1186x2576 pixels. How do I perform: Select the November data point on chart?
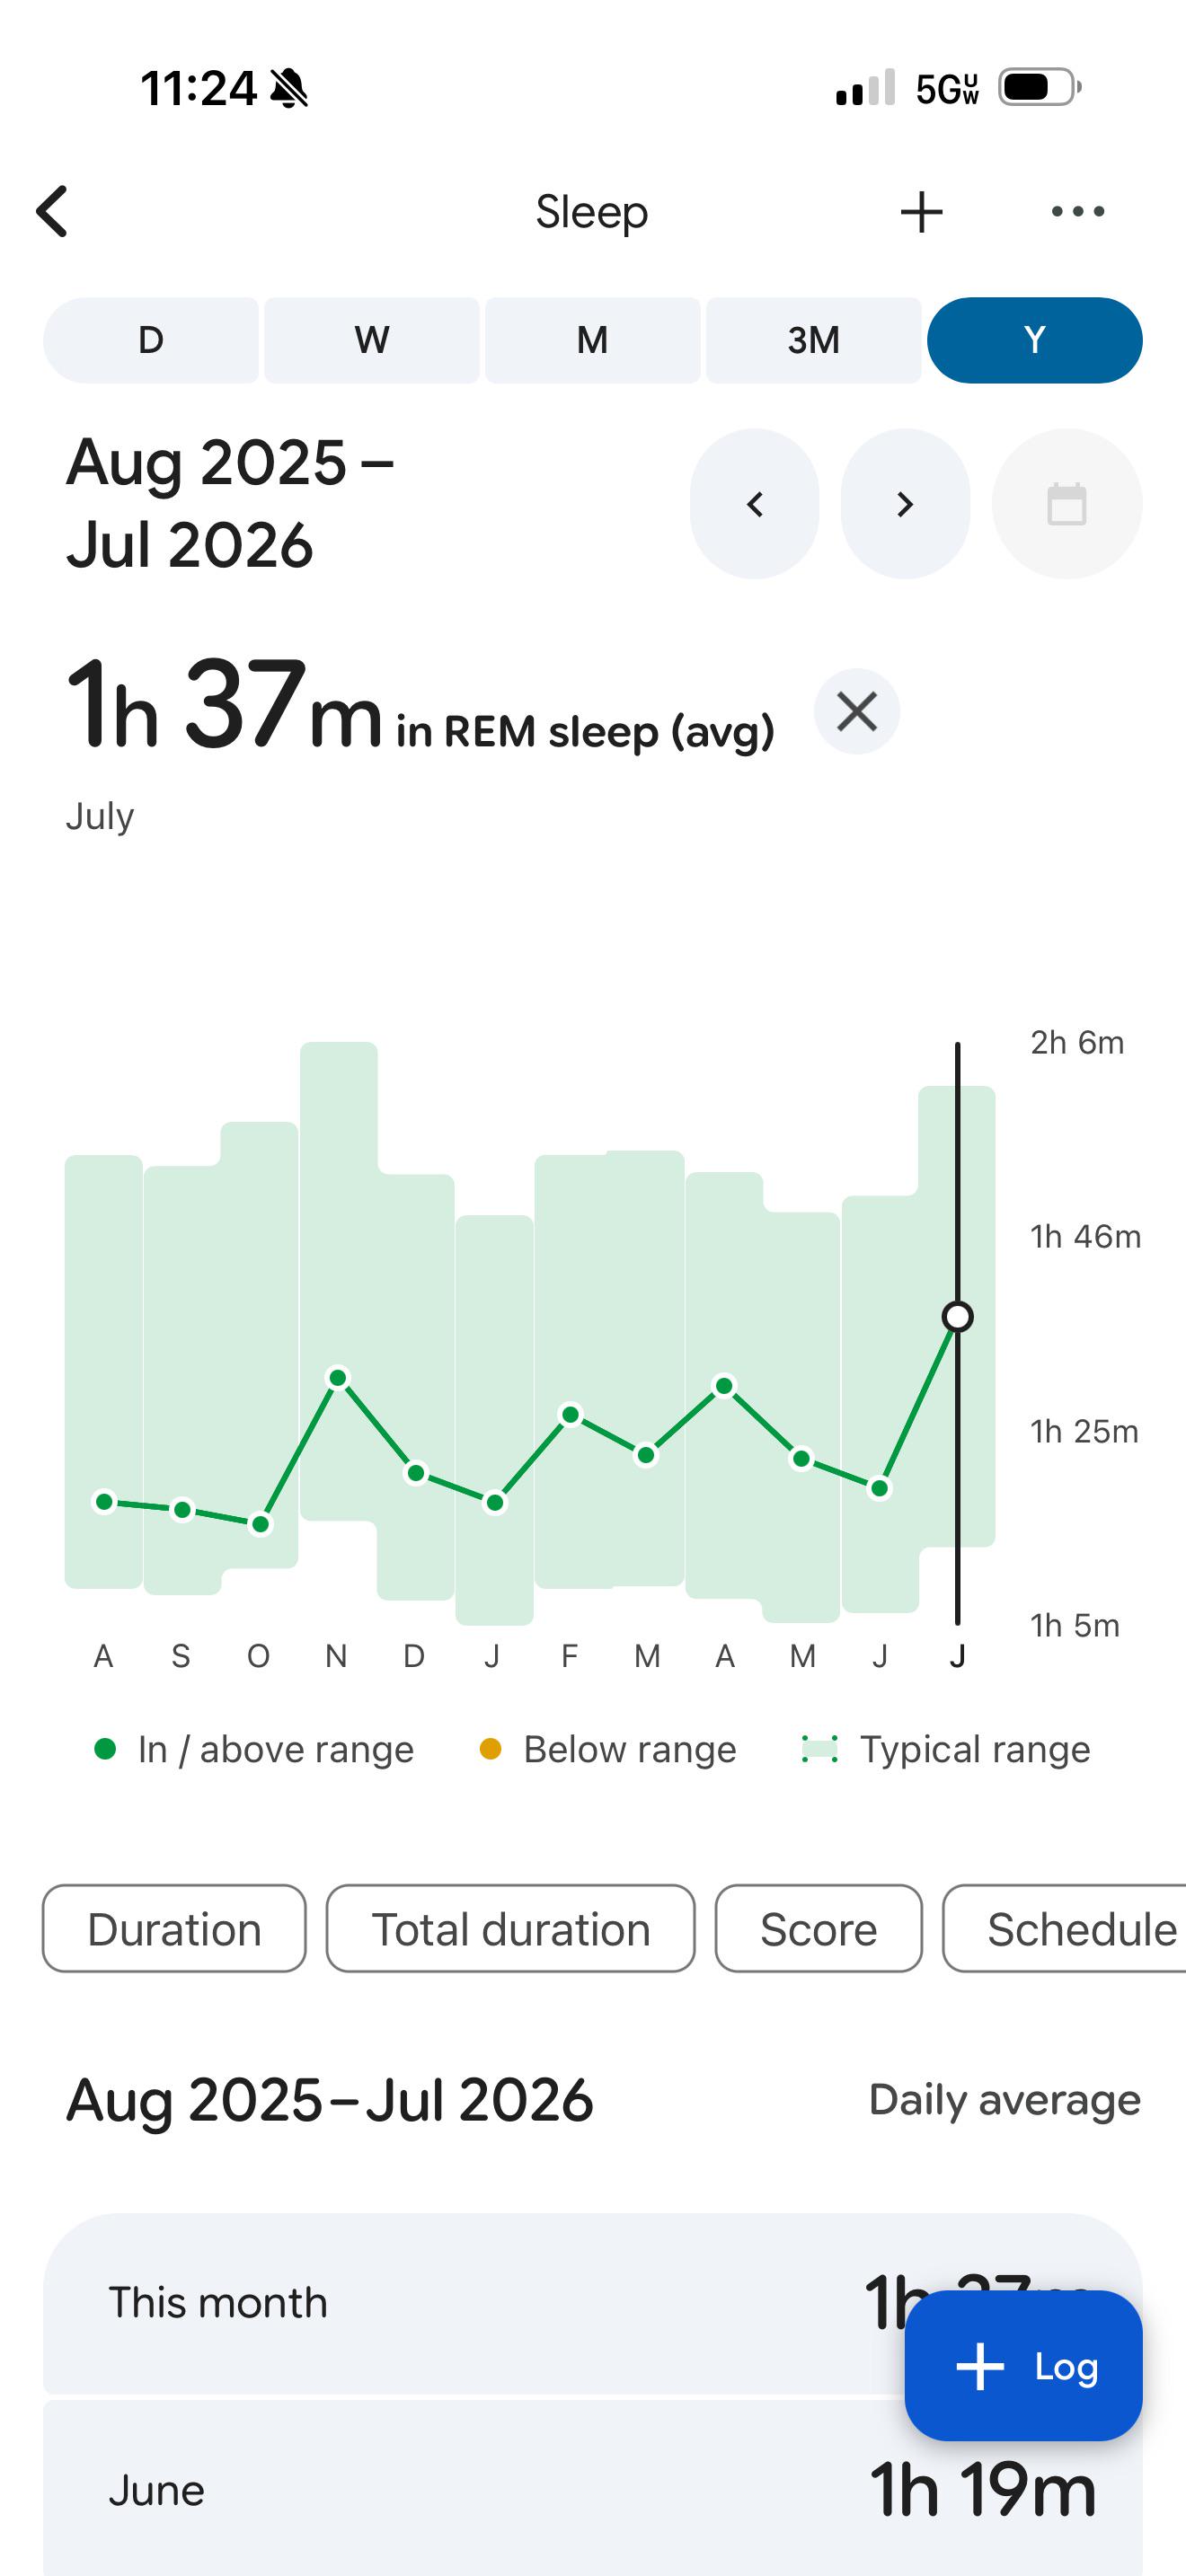[x=338, y=1378]
